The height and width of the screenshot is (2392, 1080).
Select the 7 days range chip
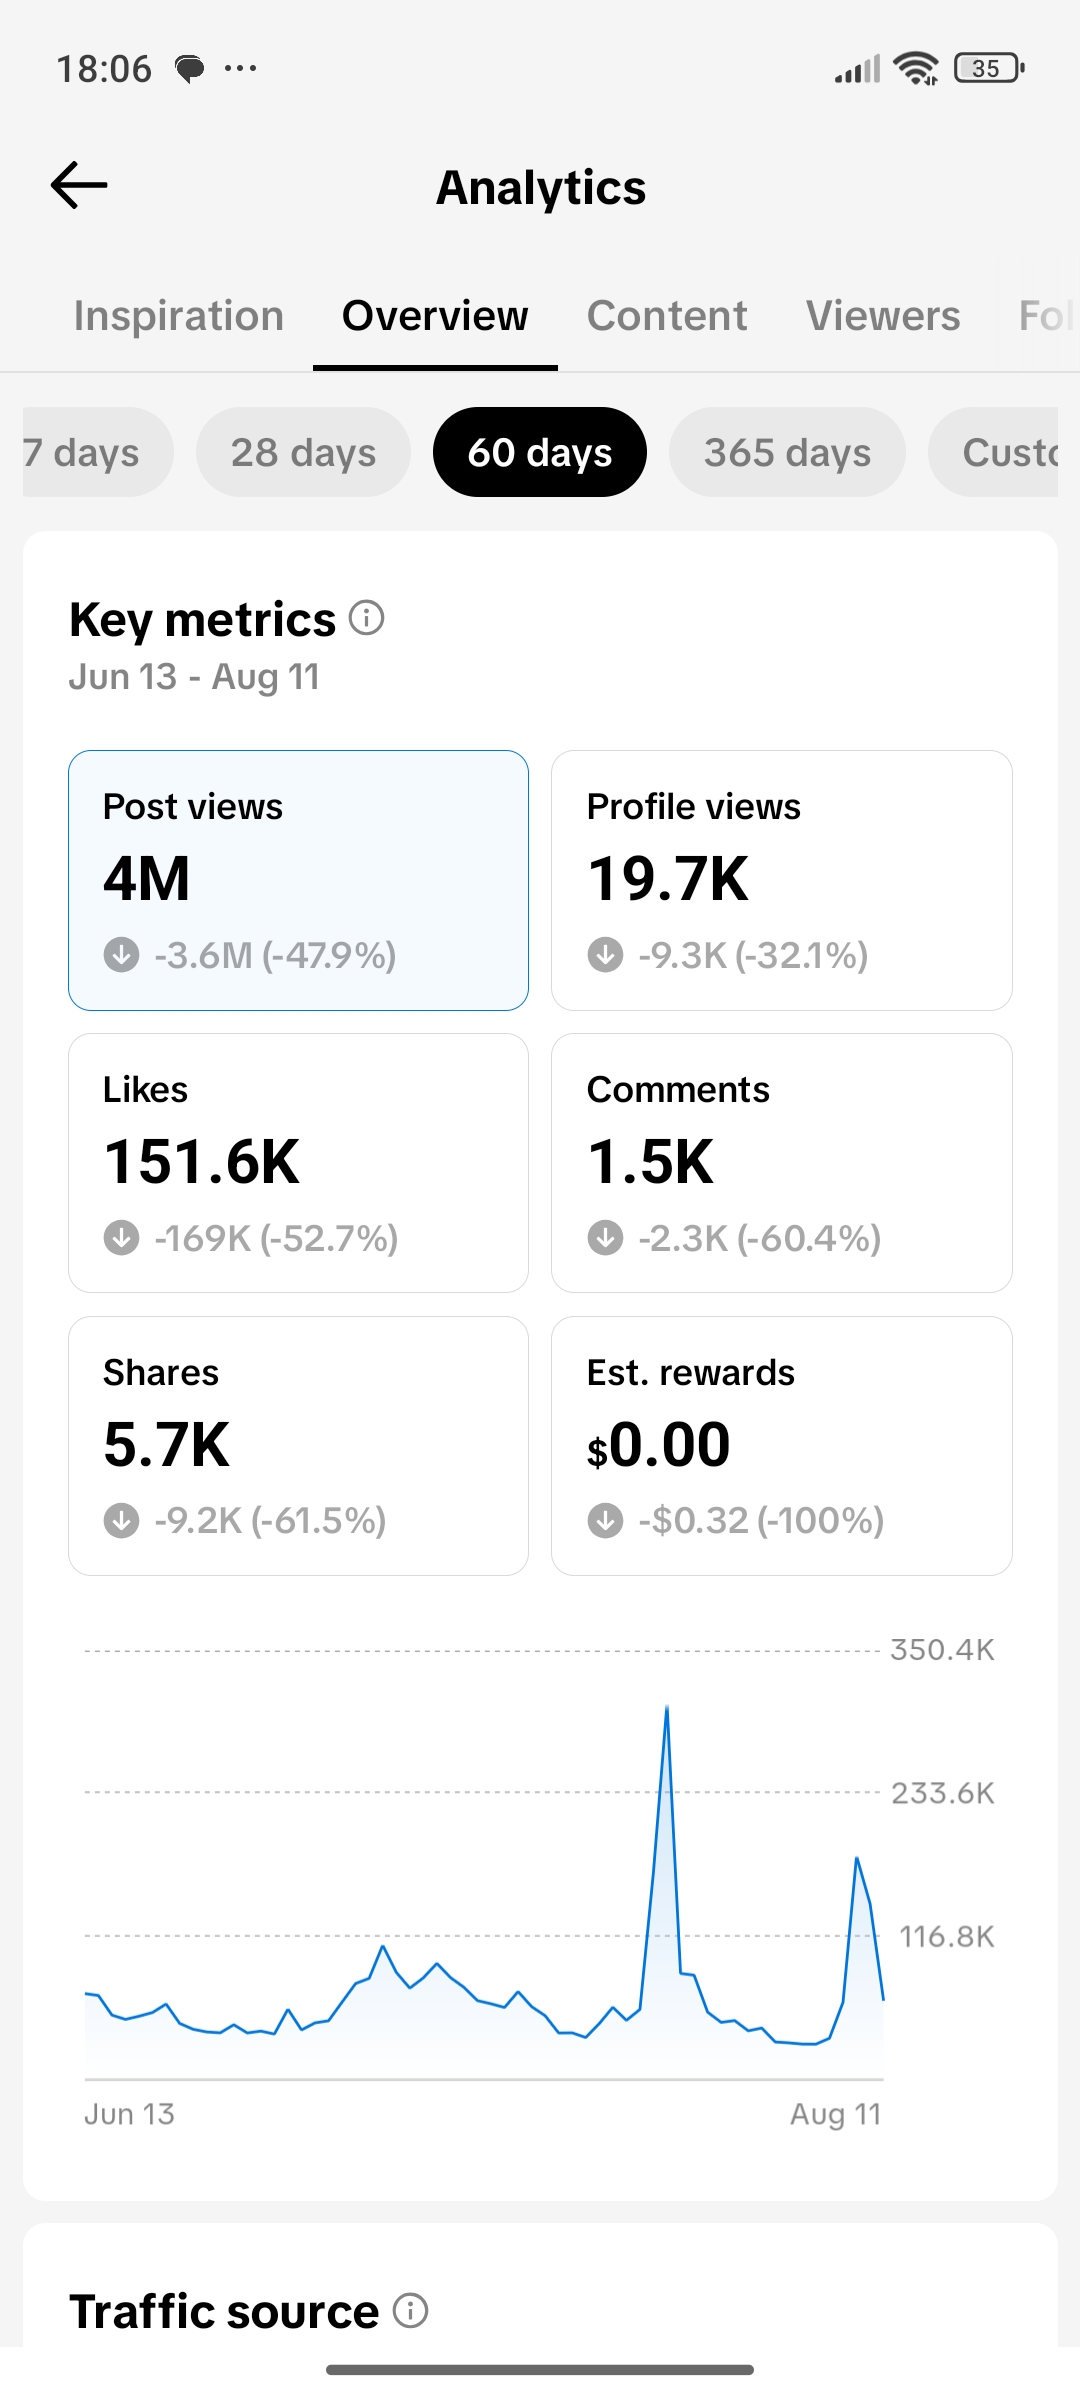(x=98, y=452)
